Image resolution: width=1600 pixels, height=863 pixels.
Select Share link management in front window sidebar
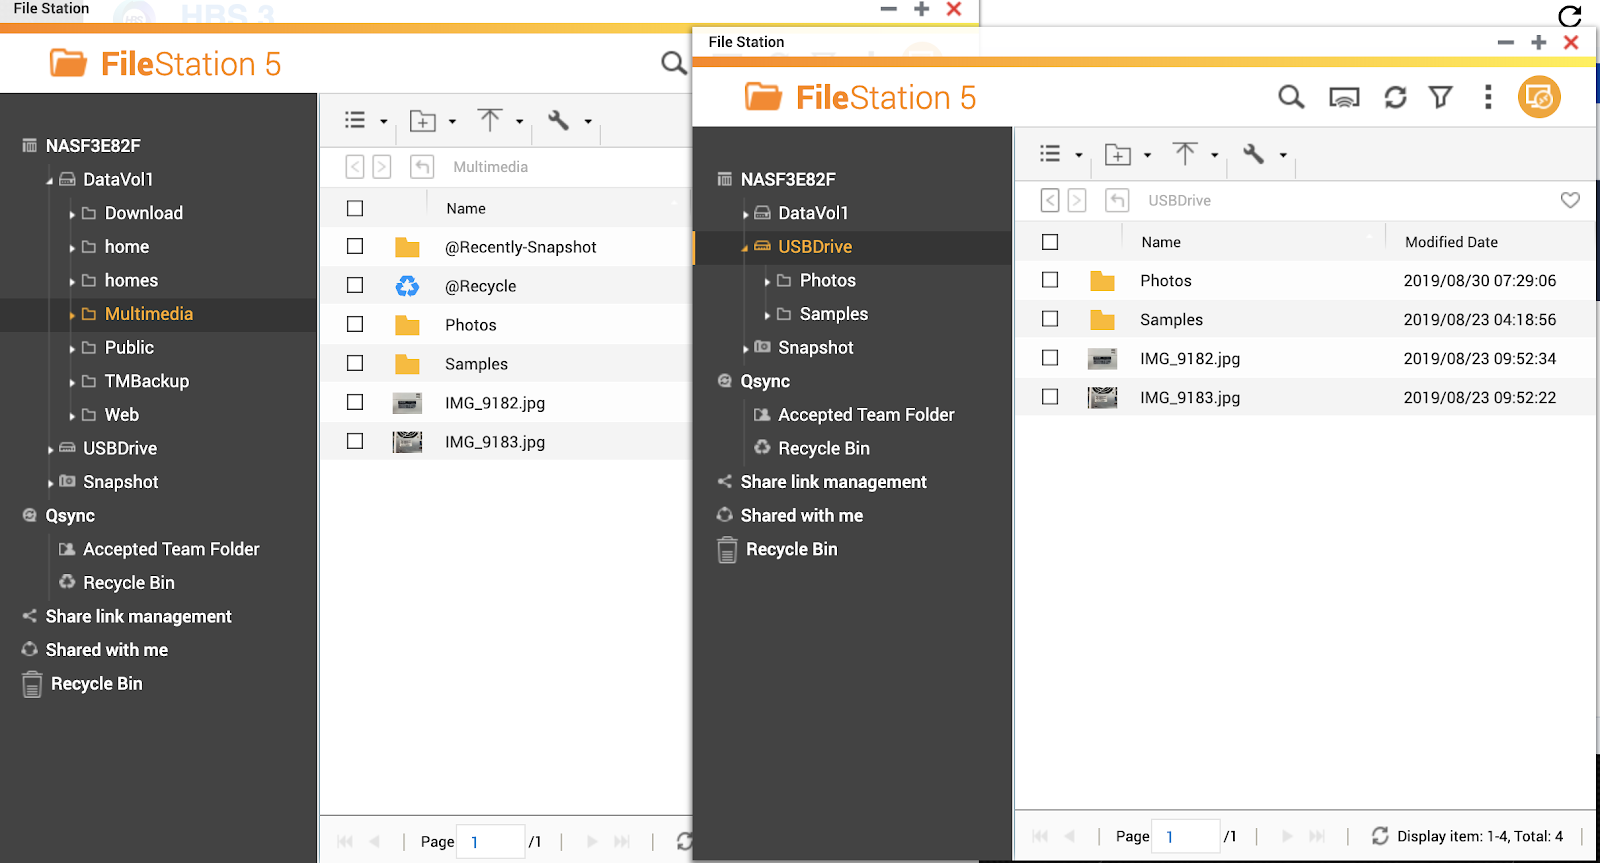click(834, 482)
